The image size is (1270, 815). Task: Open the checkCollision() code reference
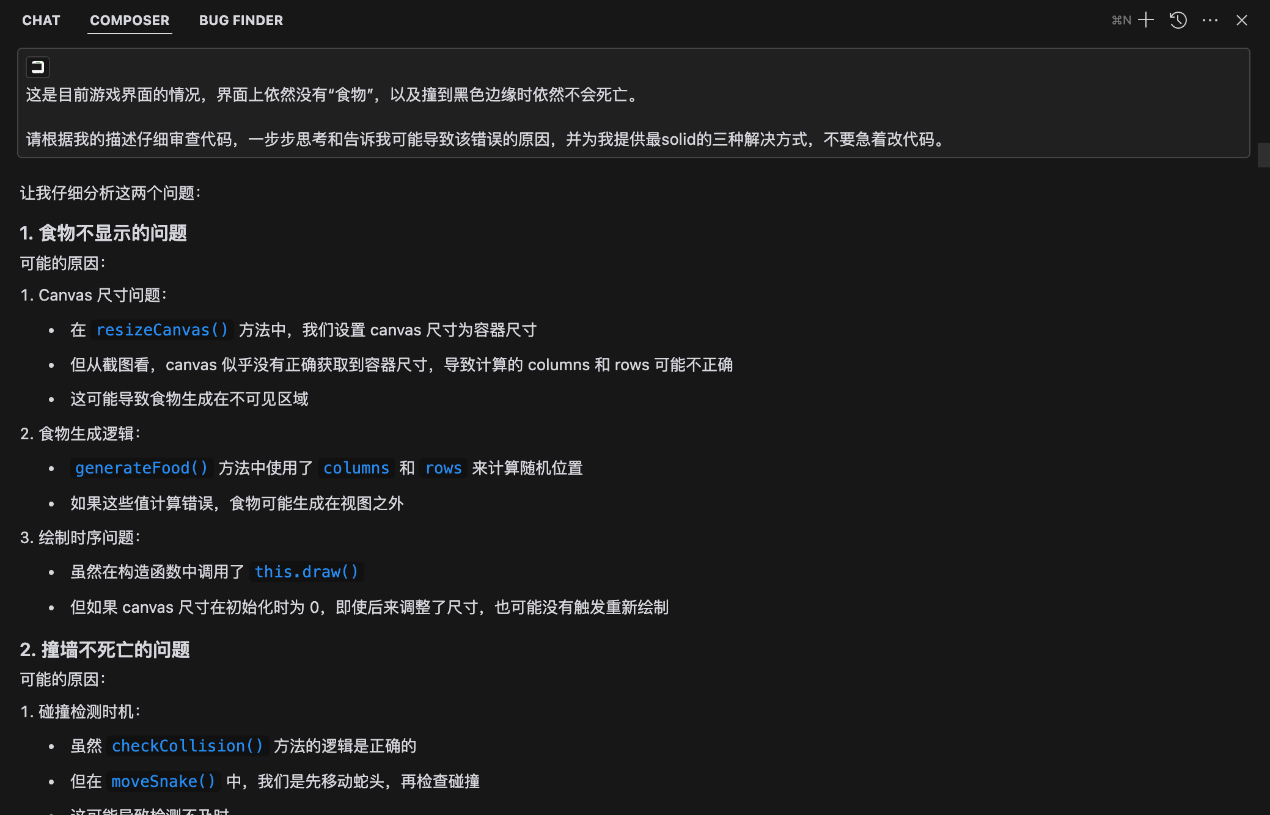click(x=187, y=746)
